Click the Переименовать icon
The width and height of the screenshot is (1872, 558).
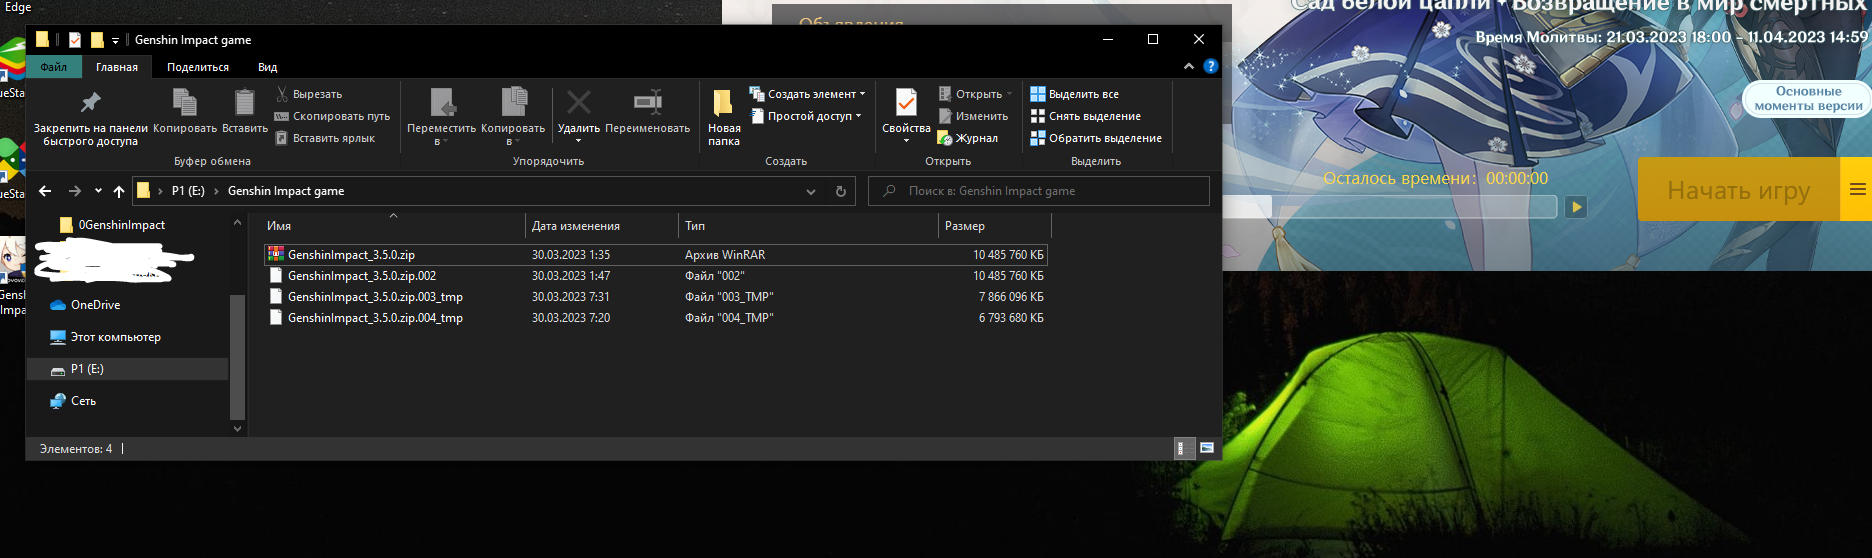click(648, 102)
